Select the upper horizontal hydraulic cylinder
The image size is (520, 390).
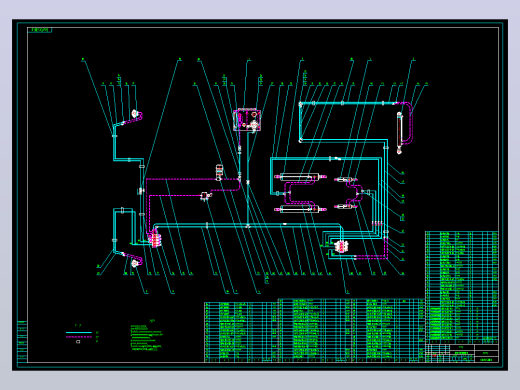pyautogui.click(x=300, y=177)
